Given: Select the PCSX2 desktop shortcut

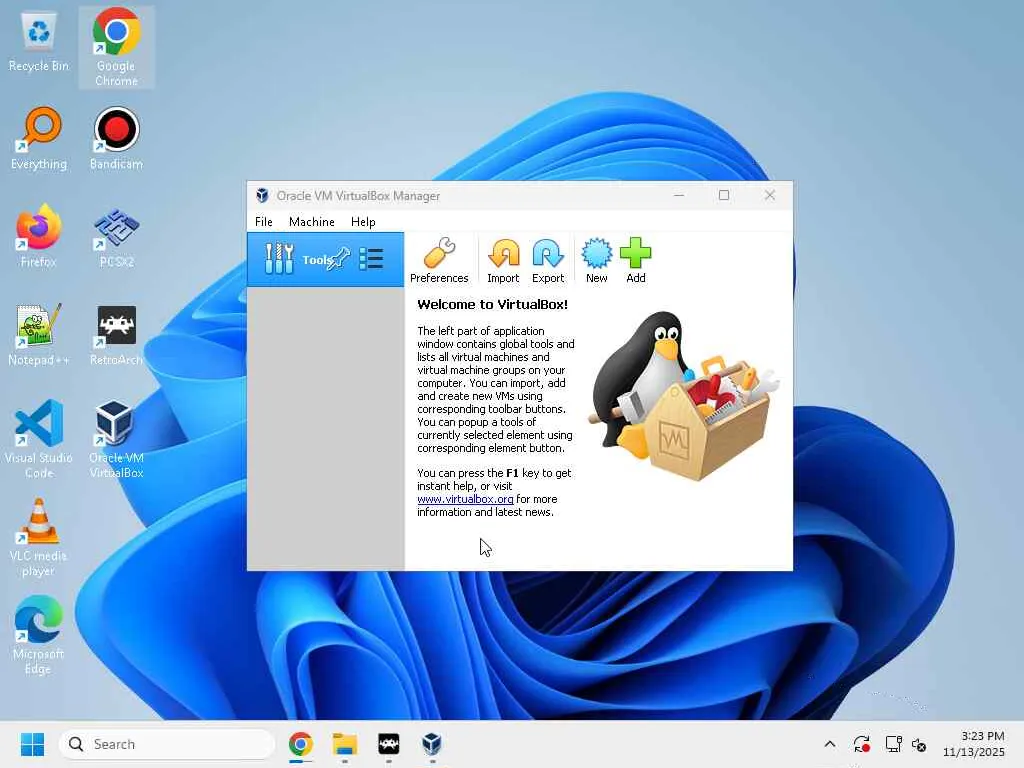Looking at the screenshot, I should pos(116,236).
